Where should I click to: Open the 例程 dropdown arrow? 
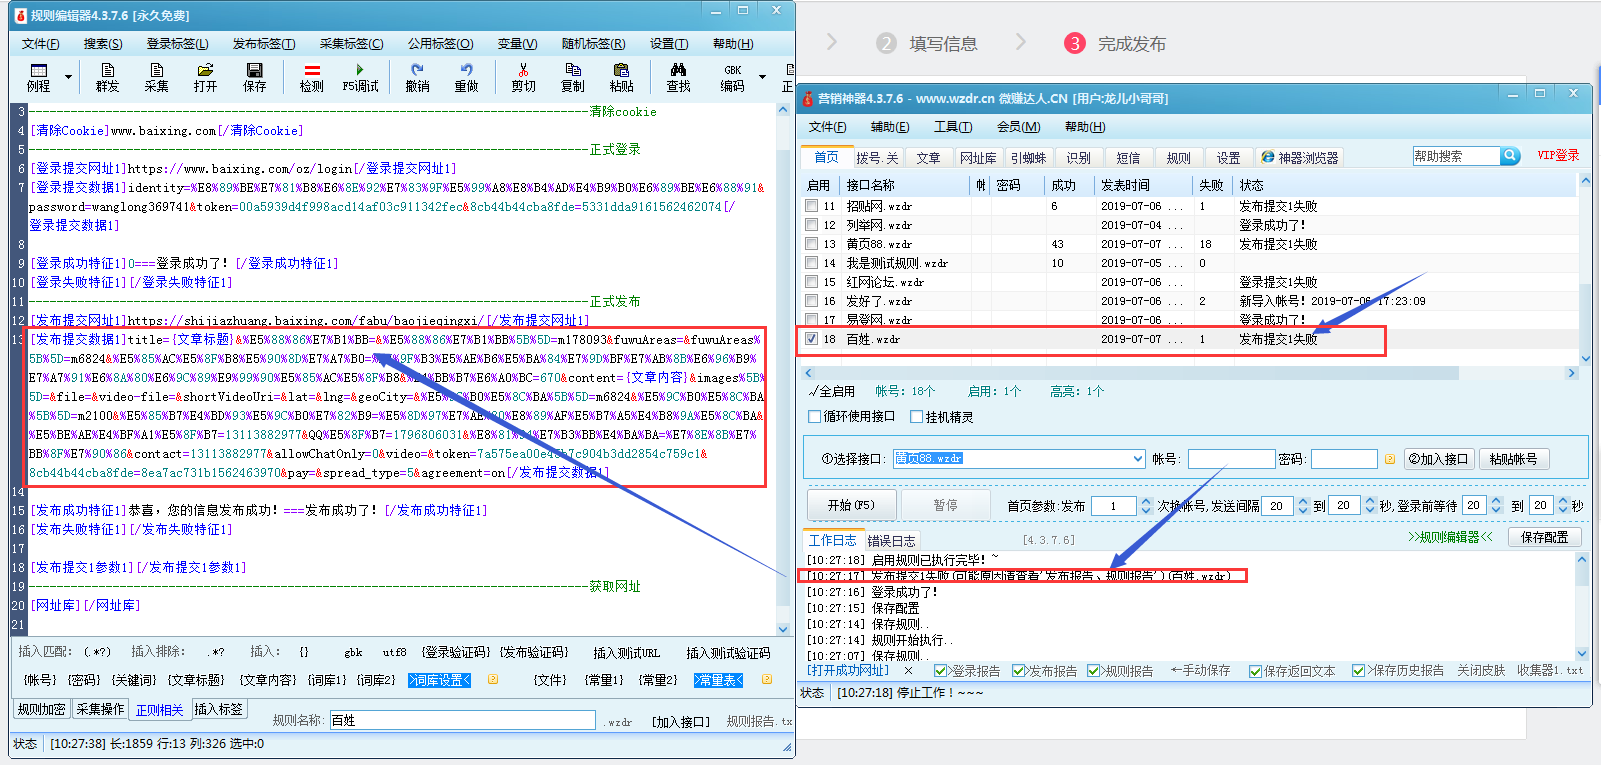pos(68,77)
